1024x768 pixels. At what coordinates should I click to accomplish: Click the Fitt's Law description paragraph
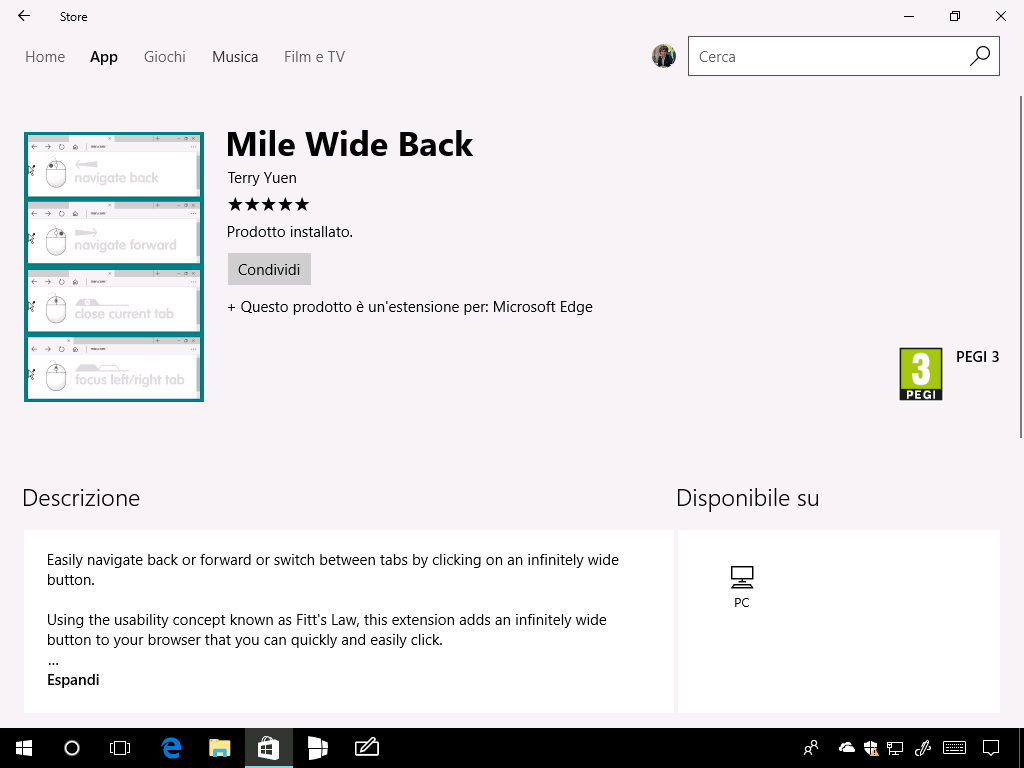pos(327,630)
